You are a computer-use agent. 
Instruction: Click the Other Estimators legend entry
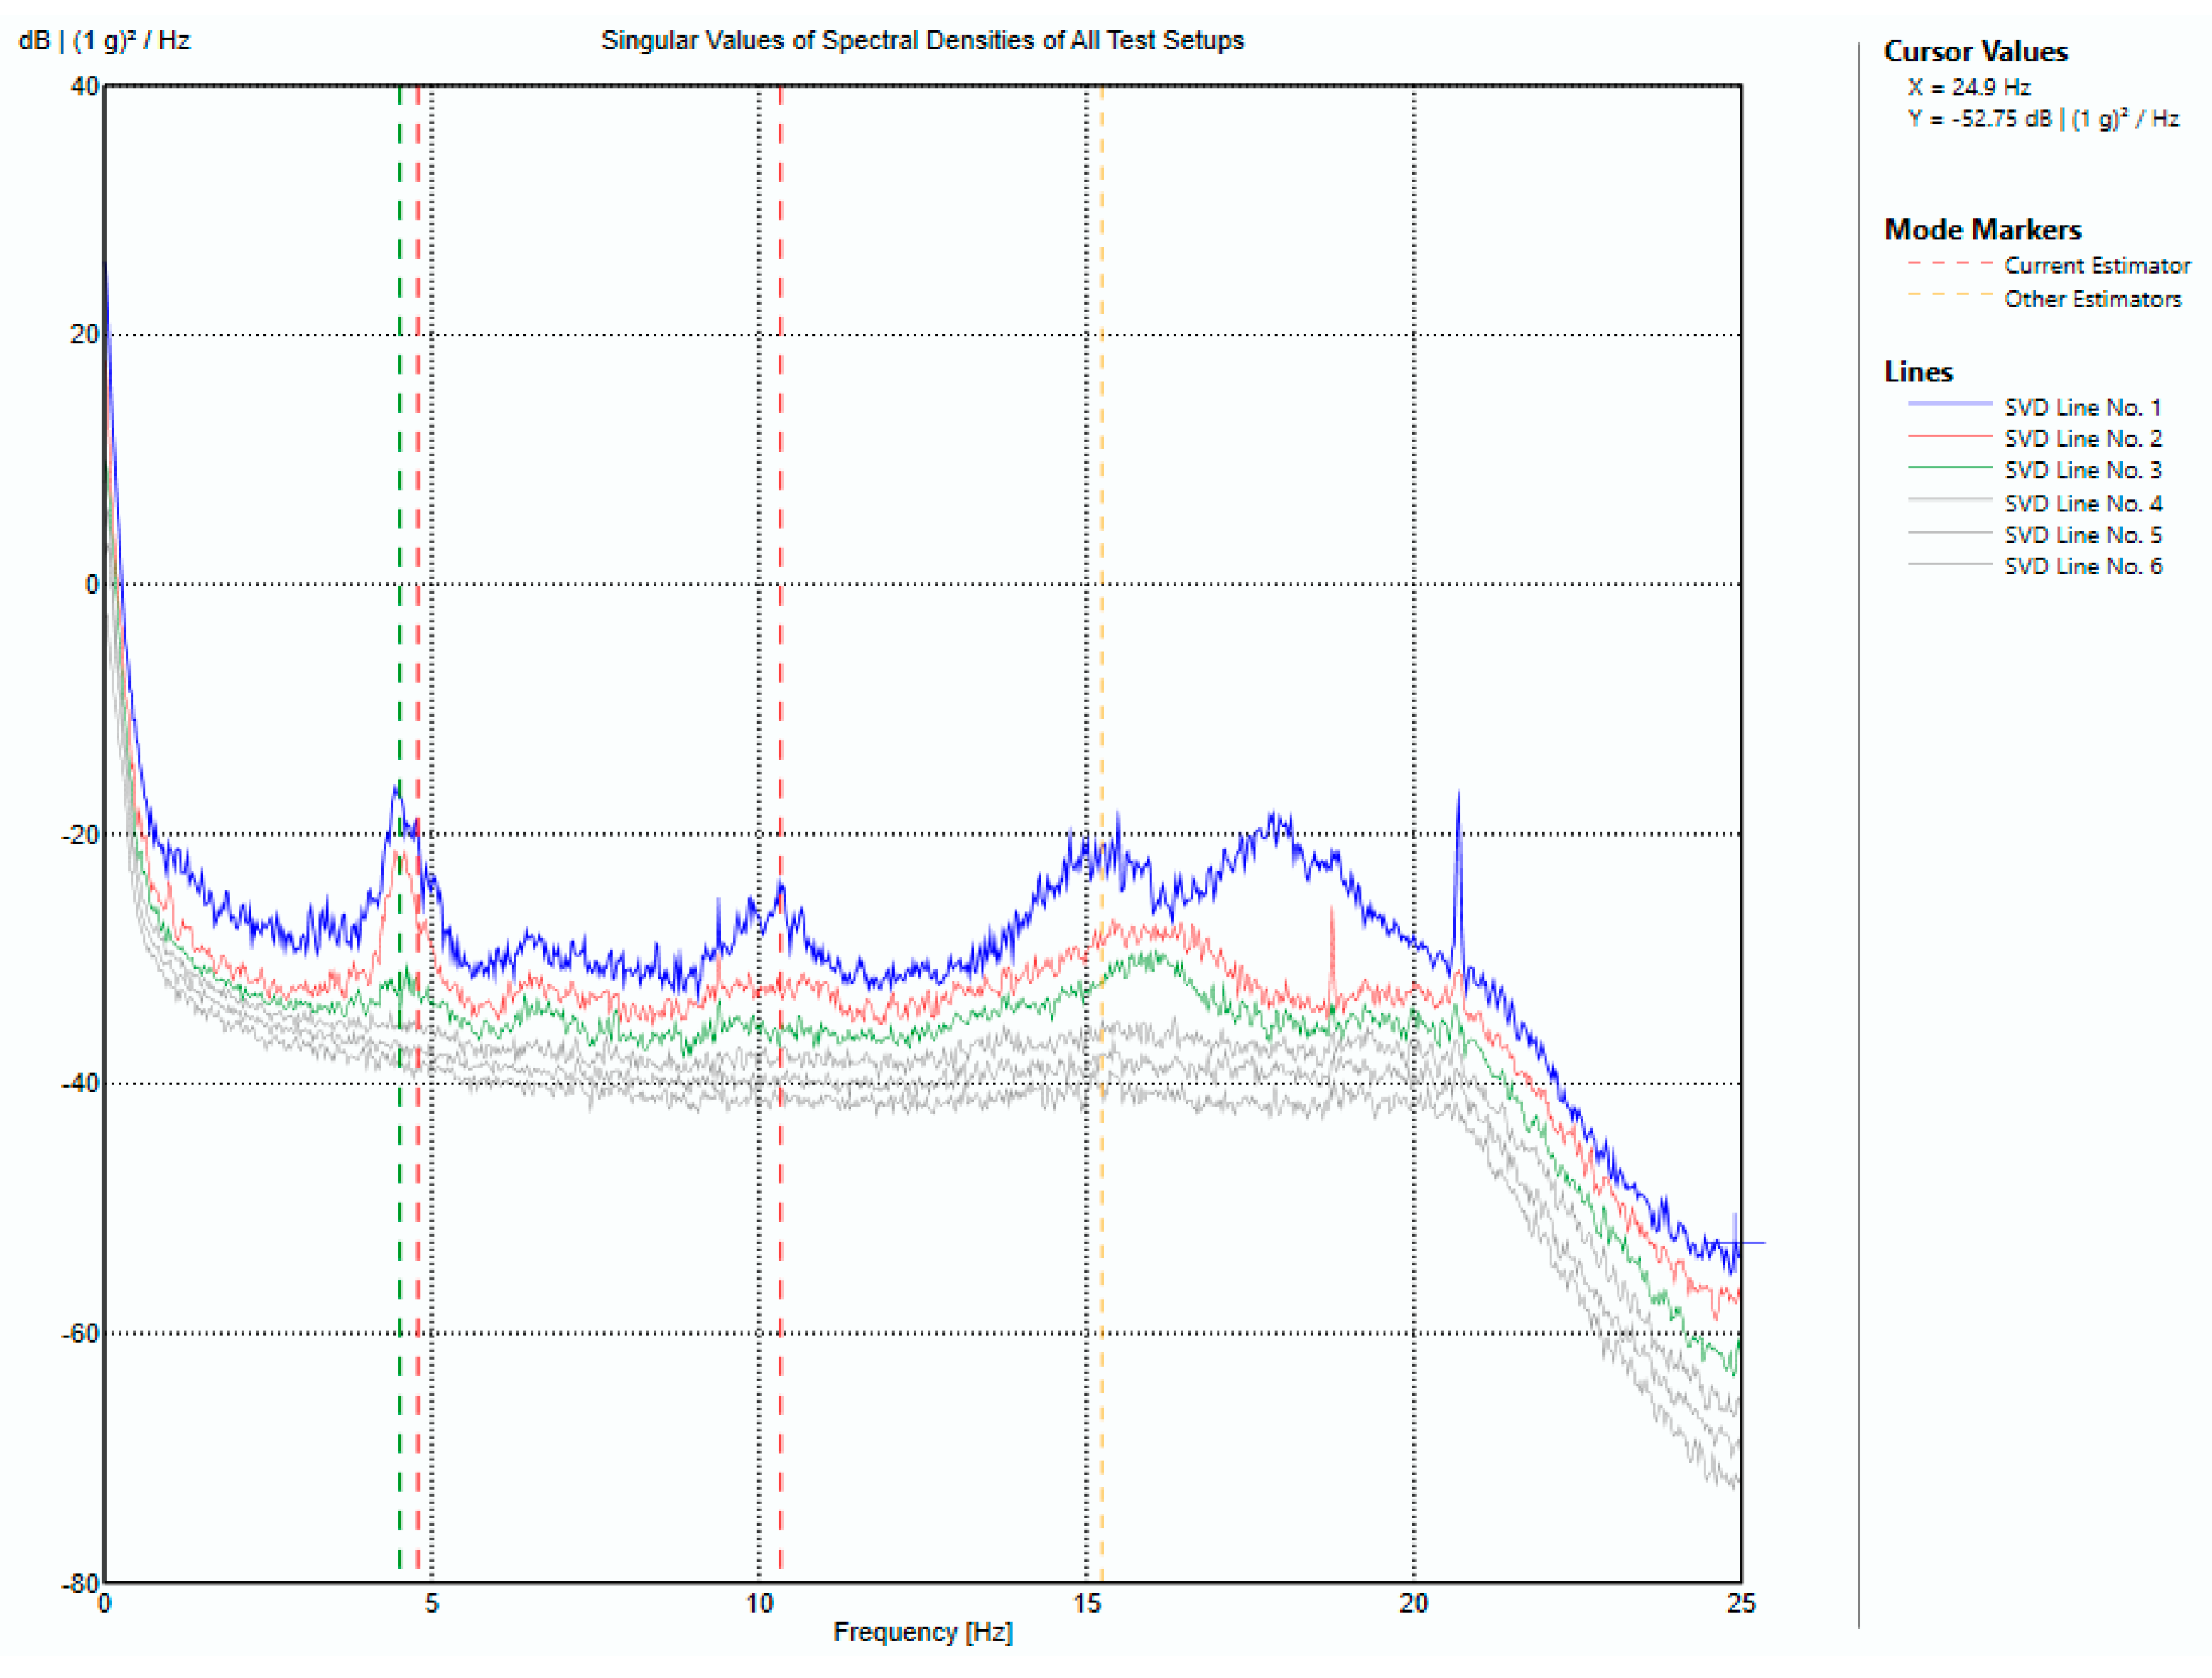point(2092,299)
